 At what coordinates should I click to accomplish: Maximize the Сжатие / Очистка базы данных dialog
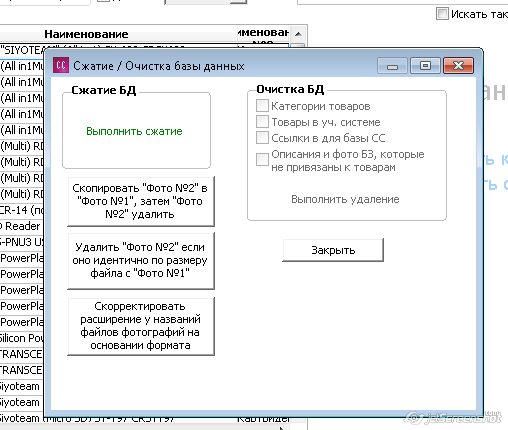click(425, 65)
